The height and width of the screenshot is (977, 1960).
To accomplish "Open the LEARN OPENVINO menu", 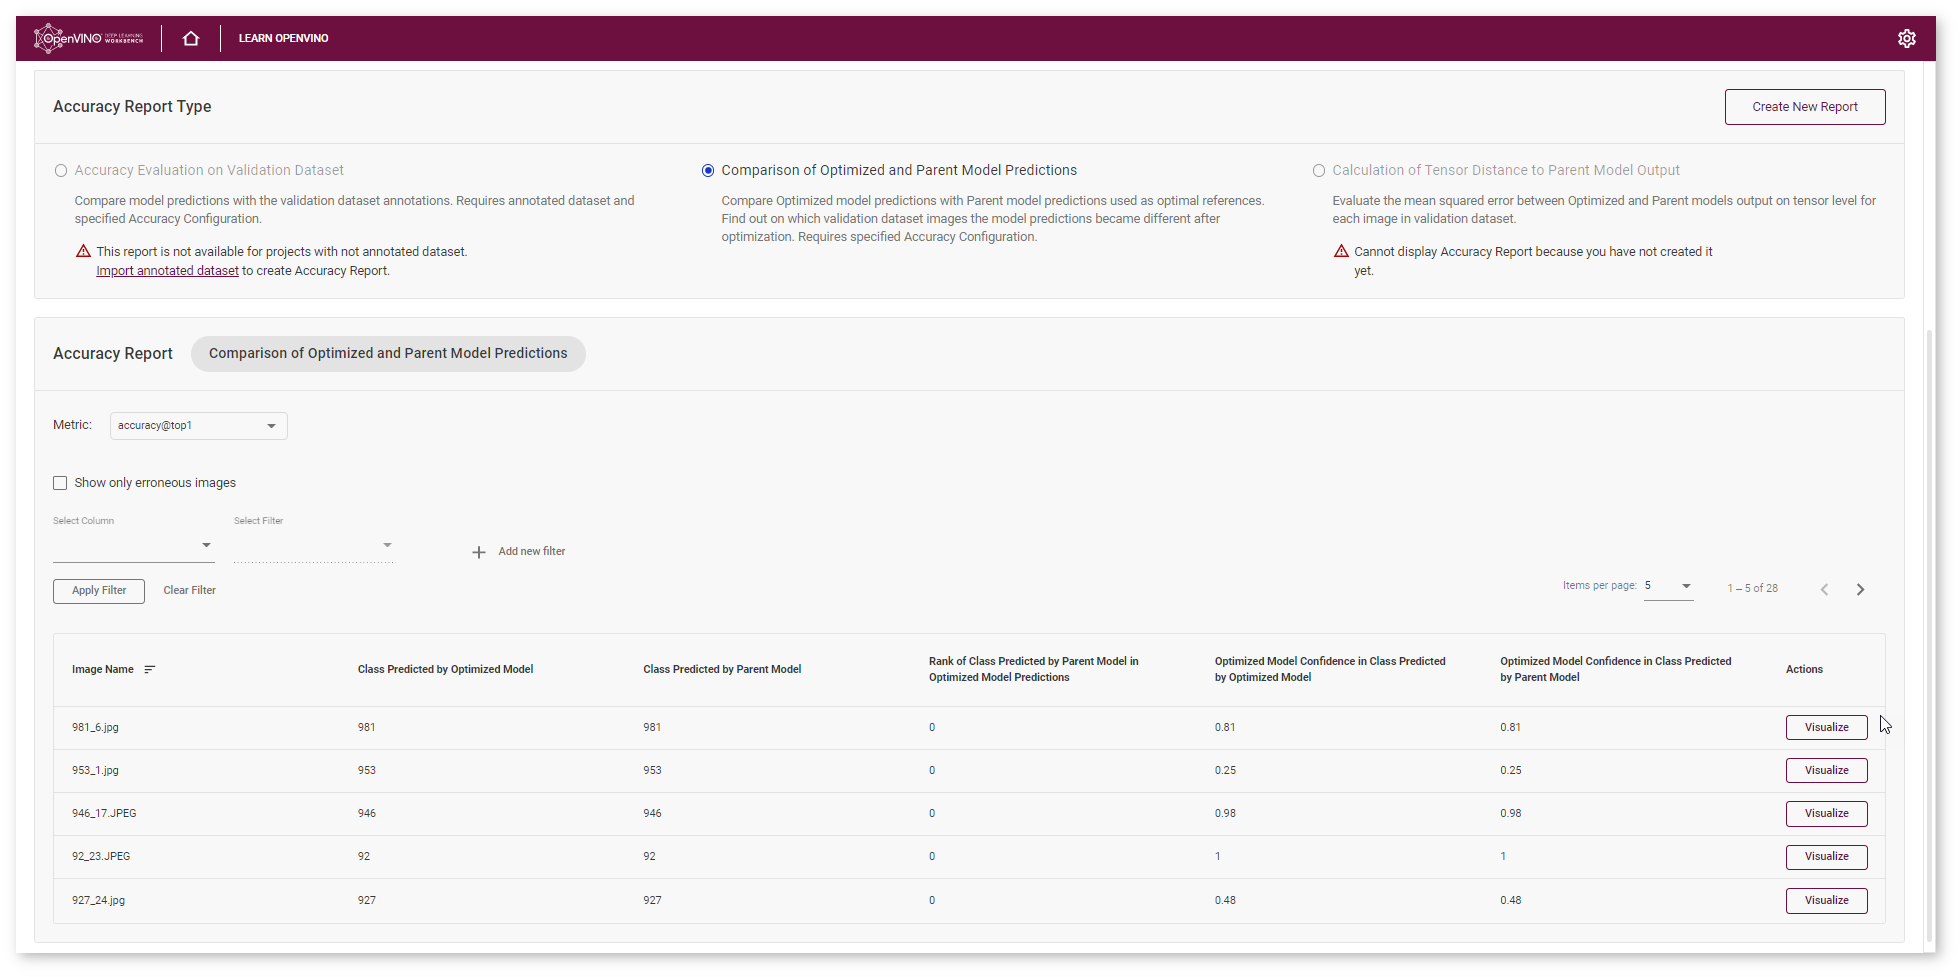I will point(283,38).
